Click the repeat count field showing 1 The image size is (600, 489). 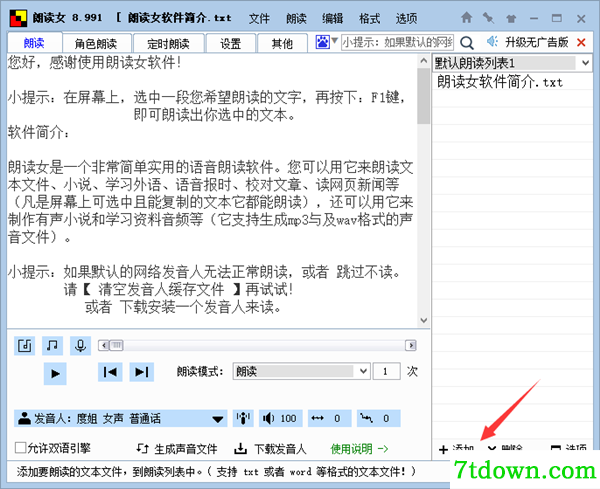point(386,371)
